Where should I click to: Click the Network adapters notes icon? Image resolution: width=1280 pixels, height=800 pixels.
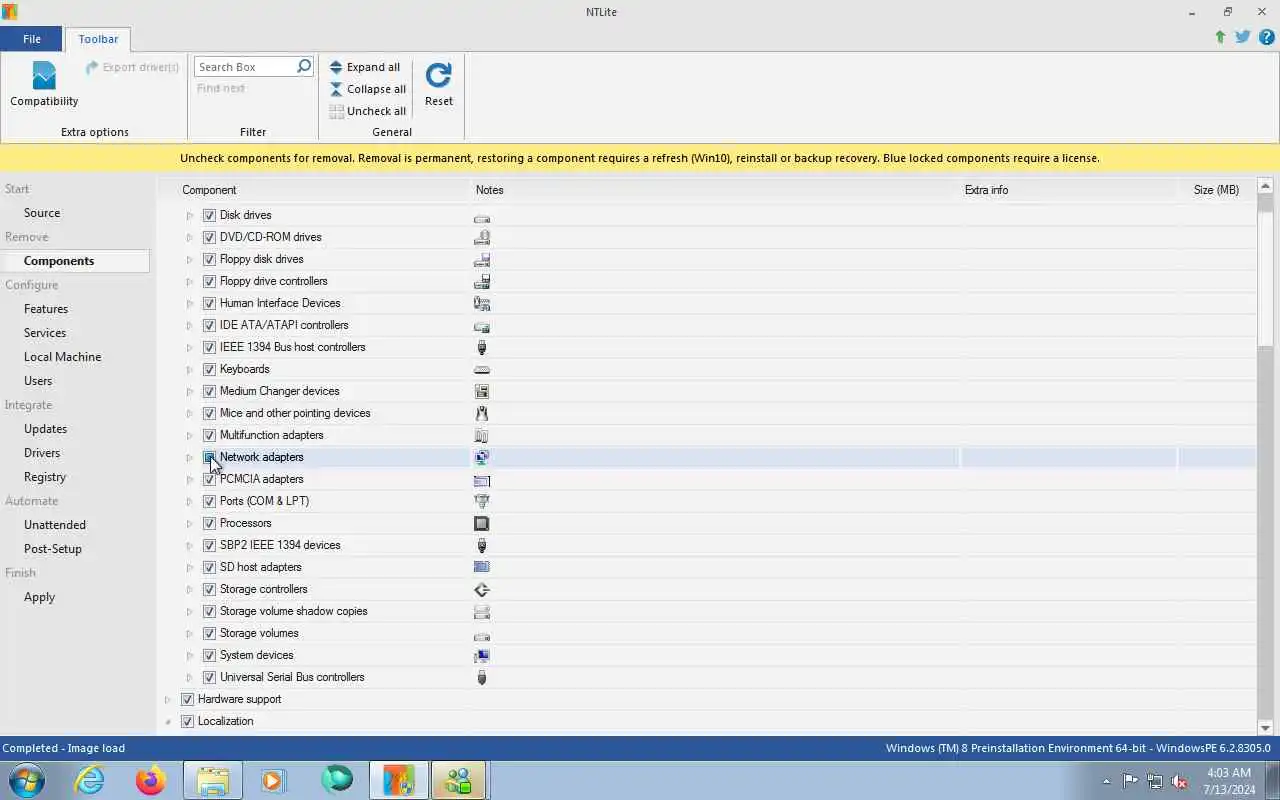pos(482,458)
